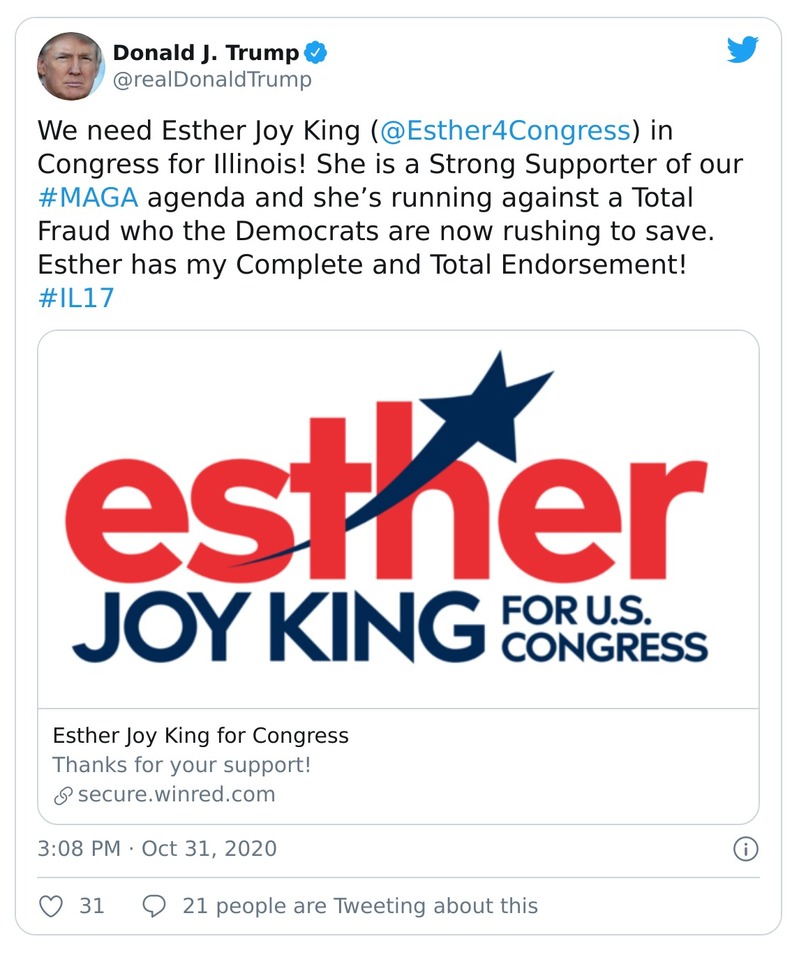Open the @realDonaldTrump handle

[212, 80]
